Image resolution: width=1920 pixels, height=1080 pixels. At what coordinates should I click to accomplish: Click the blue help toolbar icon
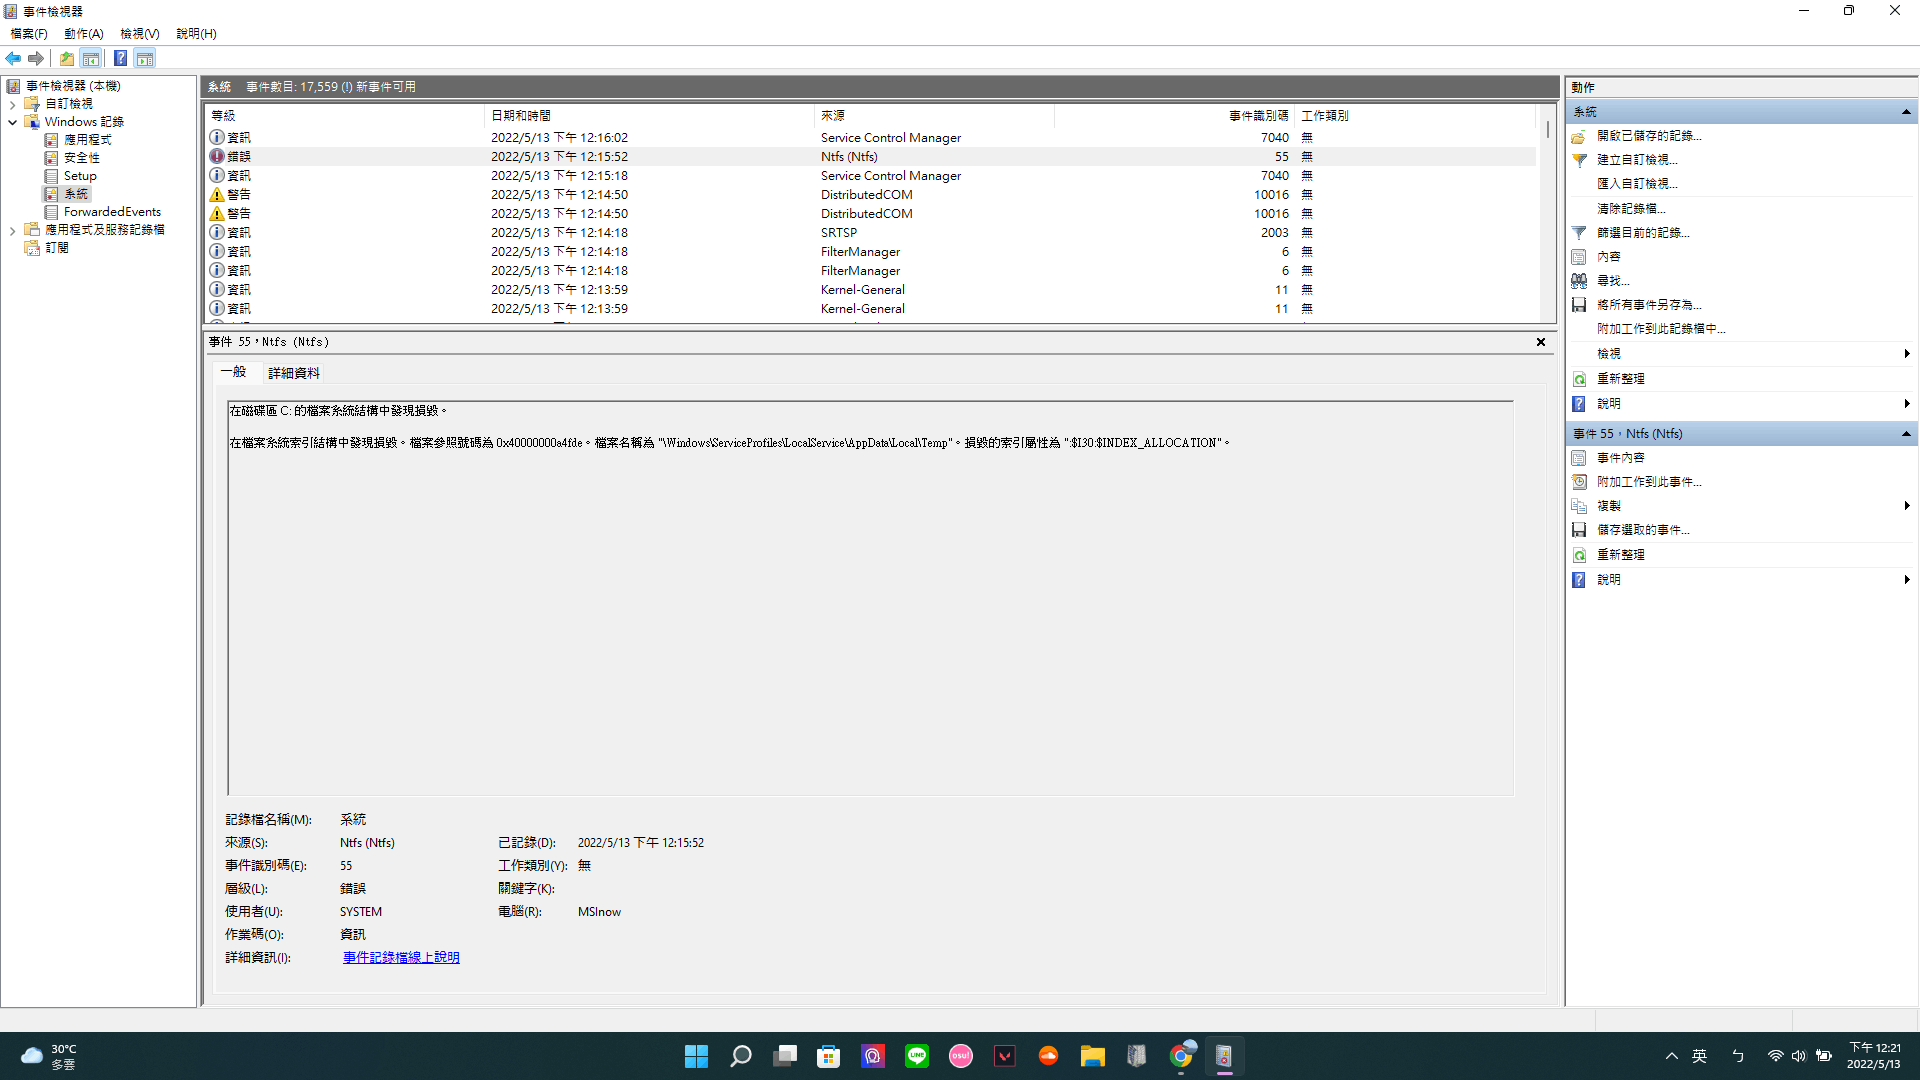click(x=120, y=59)
